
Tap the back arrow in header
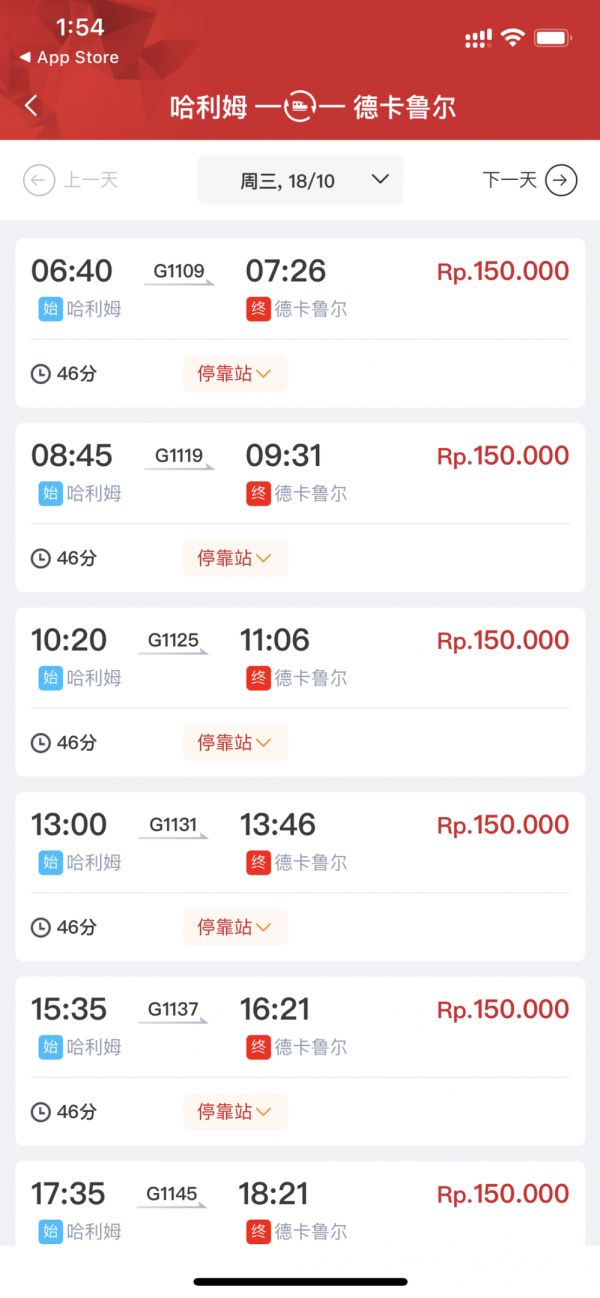click(x=31, y=106)
